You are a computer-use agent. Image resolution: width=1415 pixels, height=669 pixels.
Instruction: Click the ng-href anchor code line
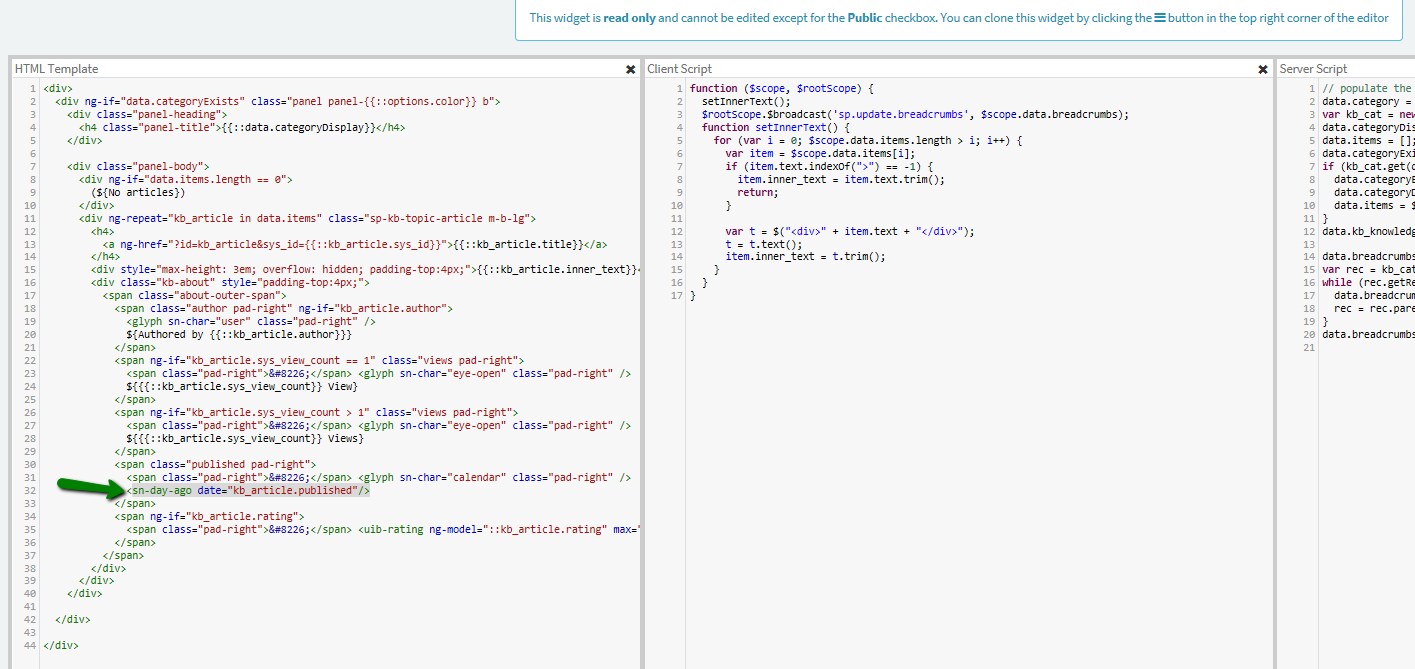355,244
